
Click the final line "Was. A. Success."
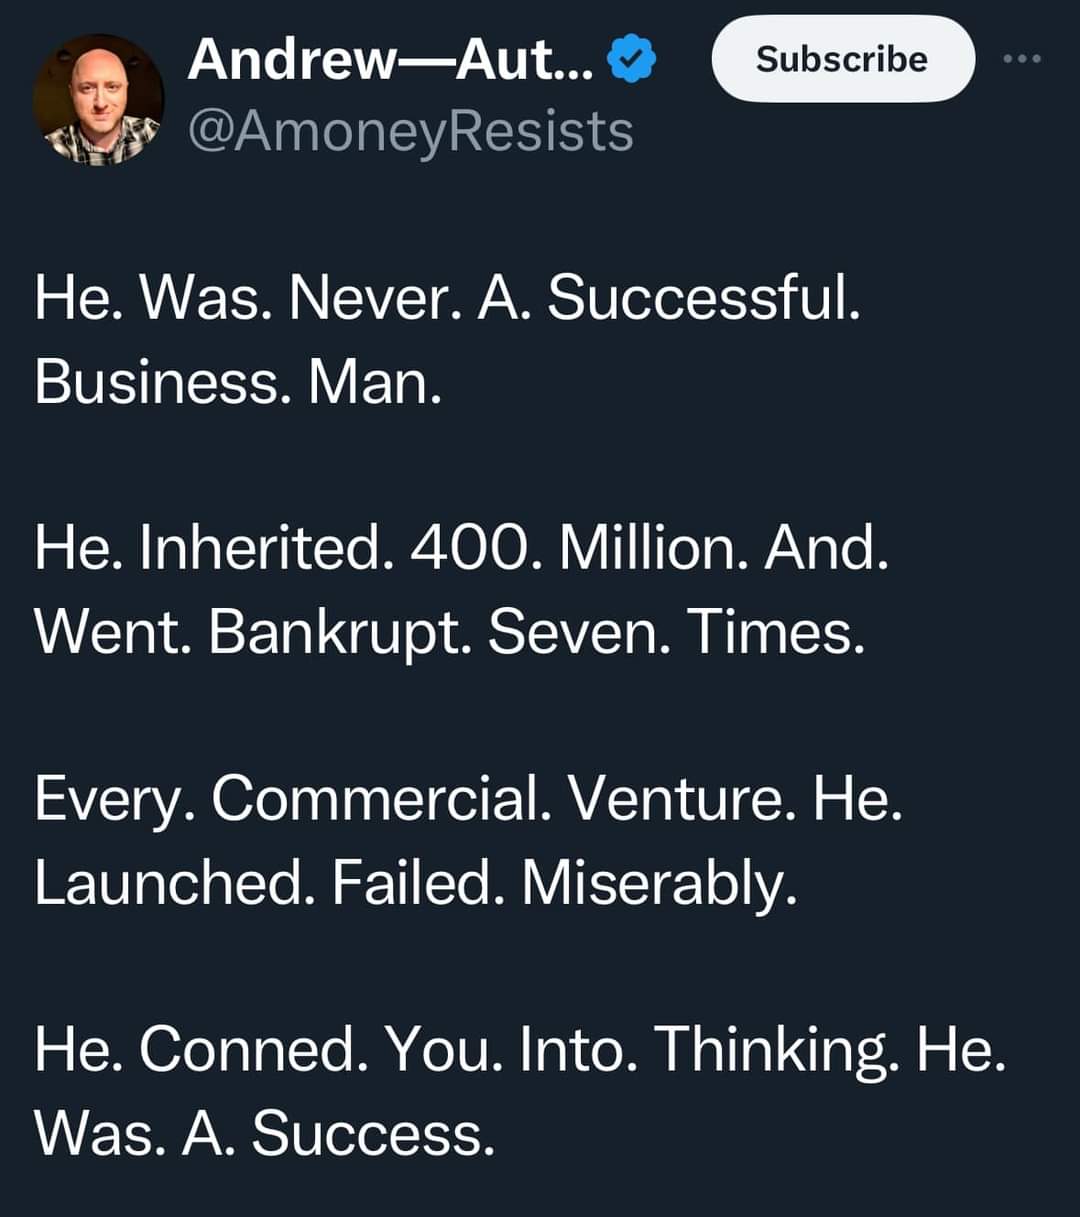265,1134
